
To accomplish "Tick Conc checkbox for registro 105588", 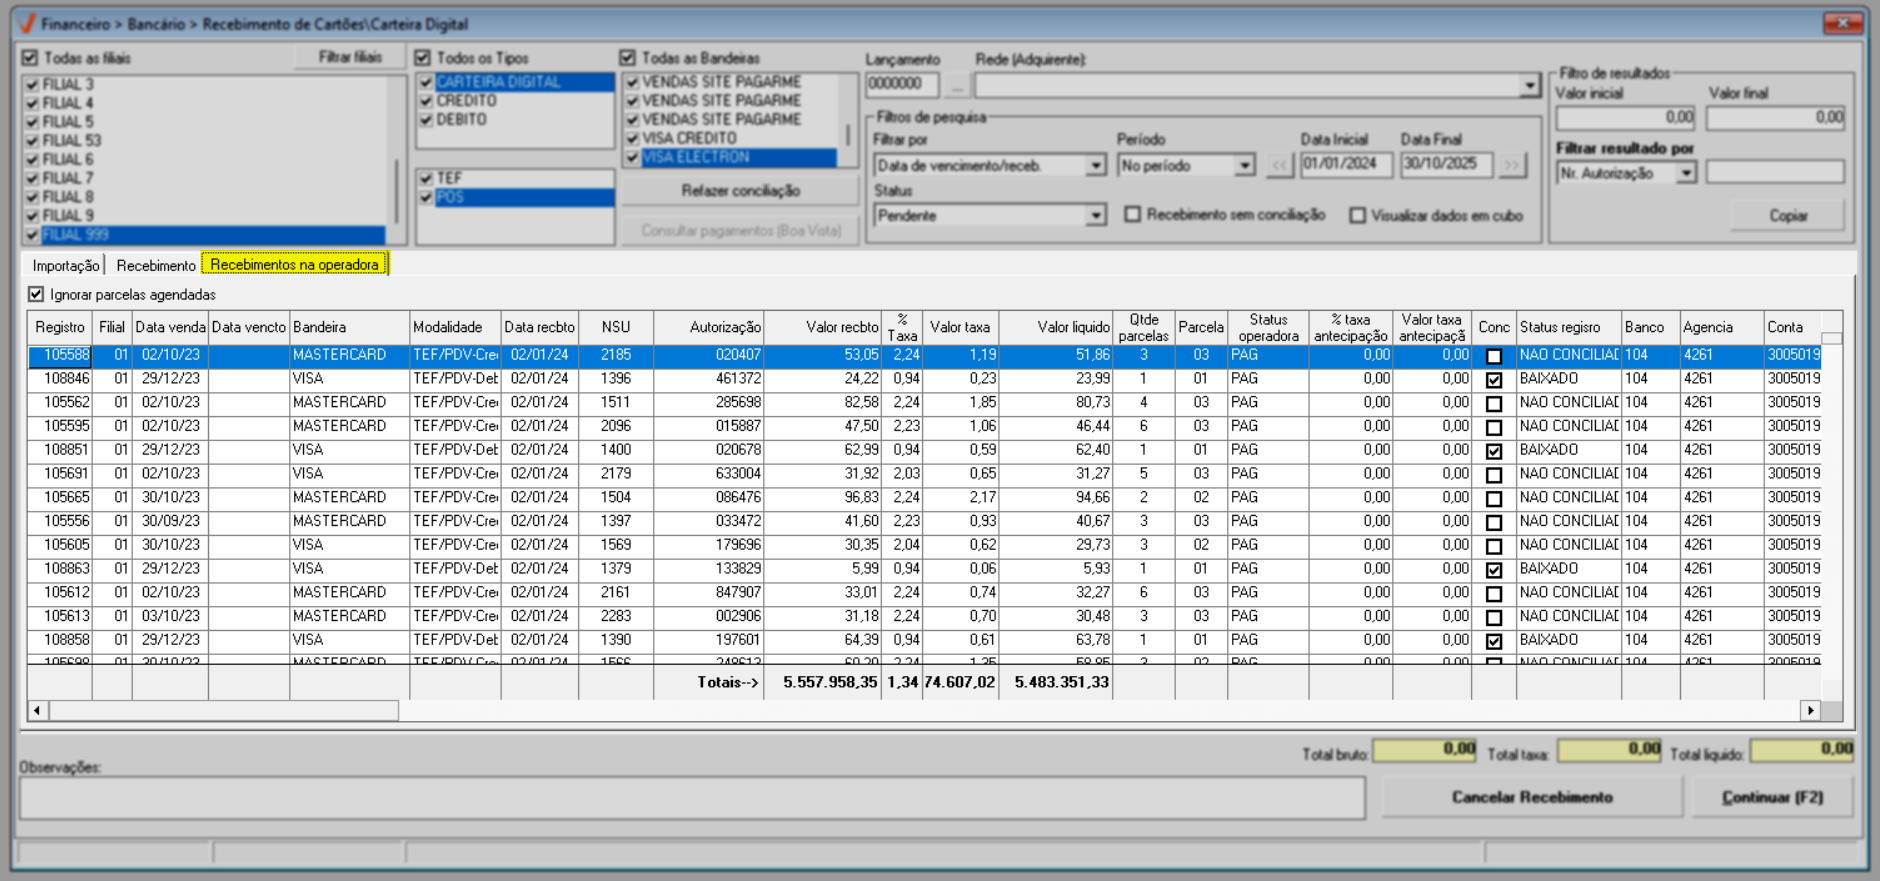I will (1493, 356).
